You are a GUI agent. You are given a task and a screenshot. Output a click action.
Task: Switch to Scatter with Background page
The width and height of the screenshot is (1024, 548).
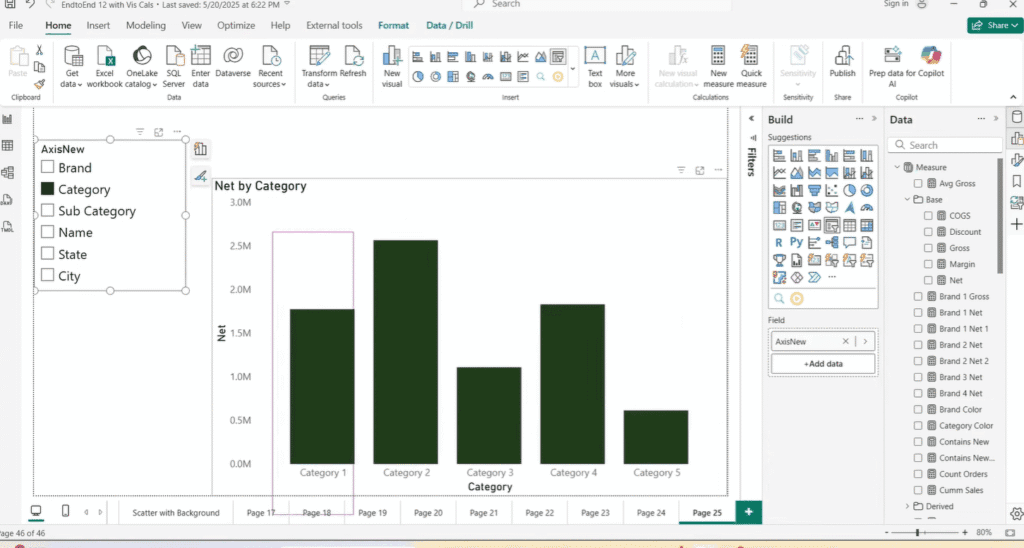(176, 513)
